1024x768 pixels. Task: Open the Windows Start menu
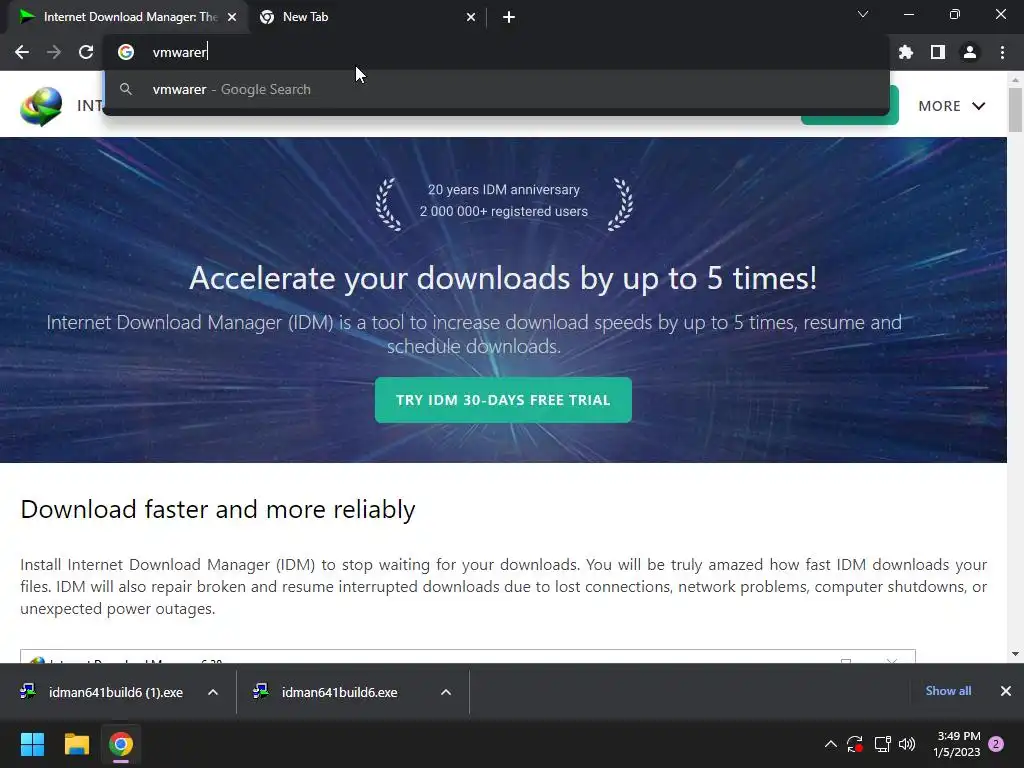tap(32, 744)
